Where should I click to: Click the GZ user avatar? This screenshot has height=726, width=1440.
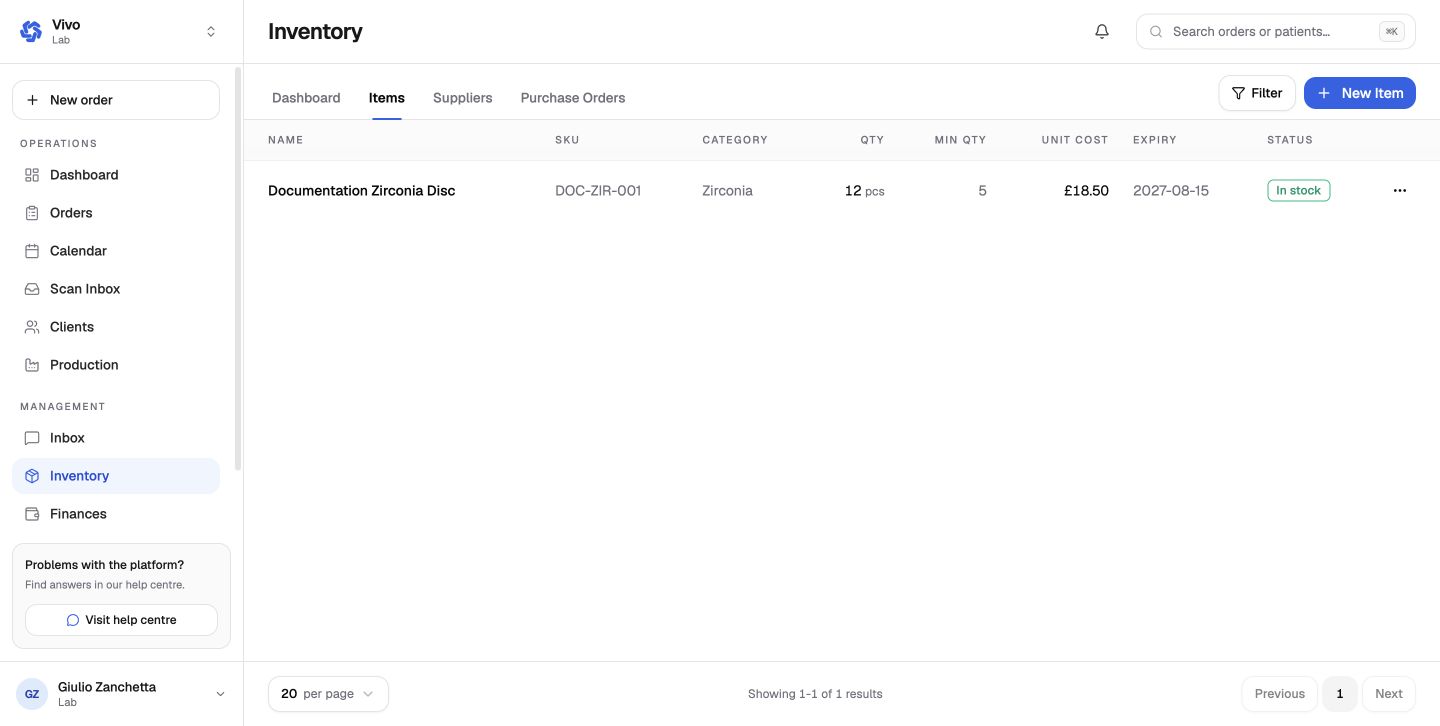pyautogui.click(x=32, y=694)
